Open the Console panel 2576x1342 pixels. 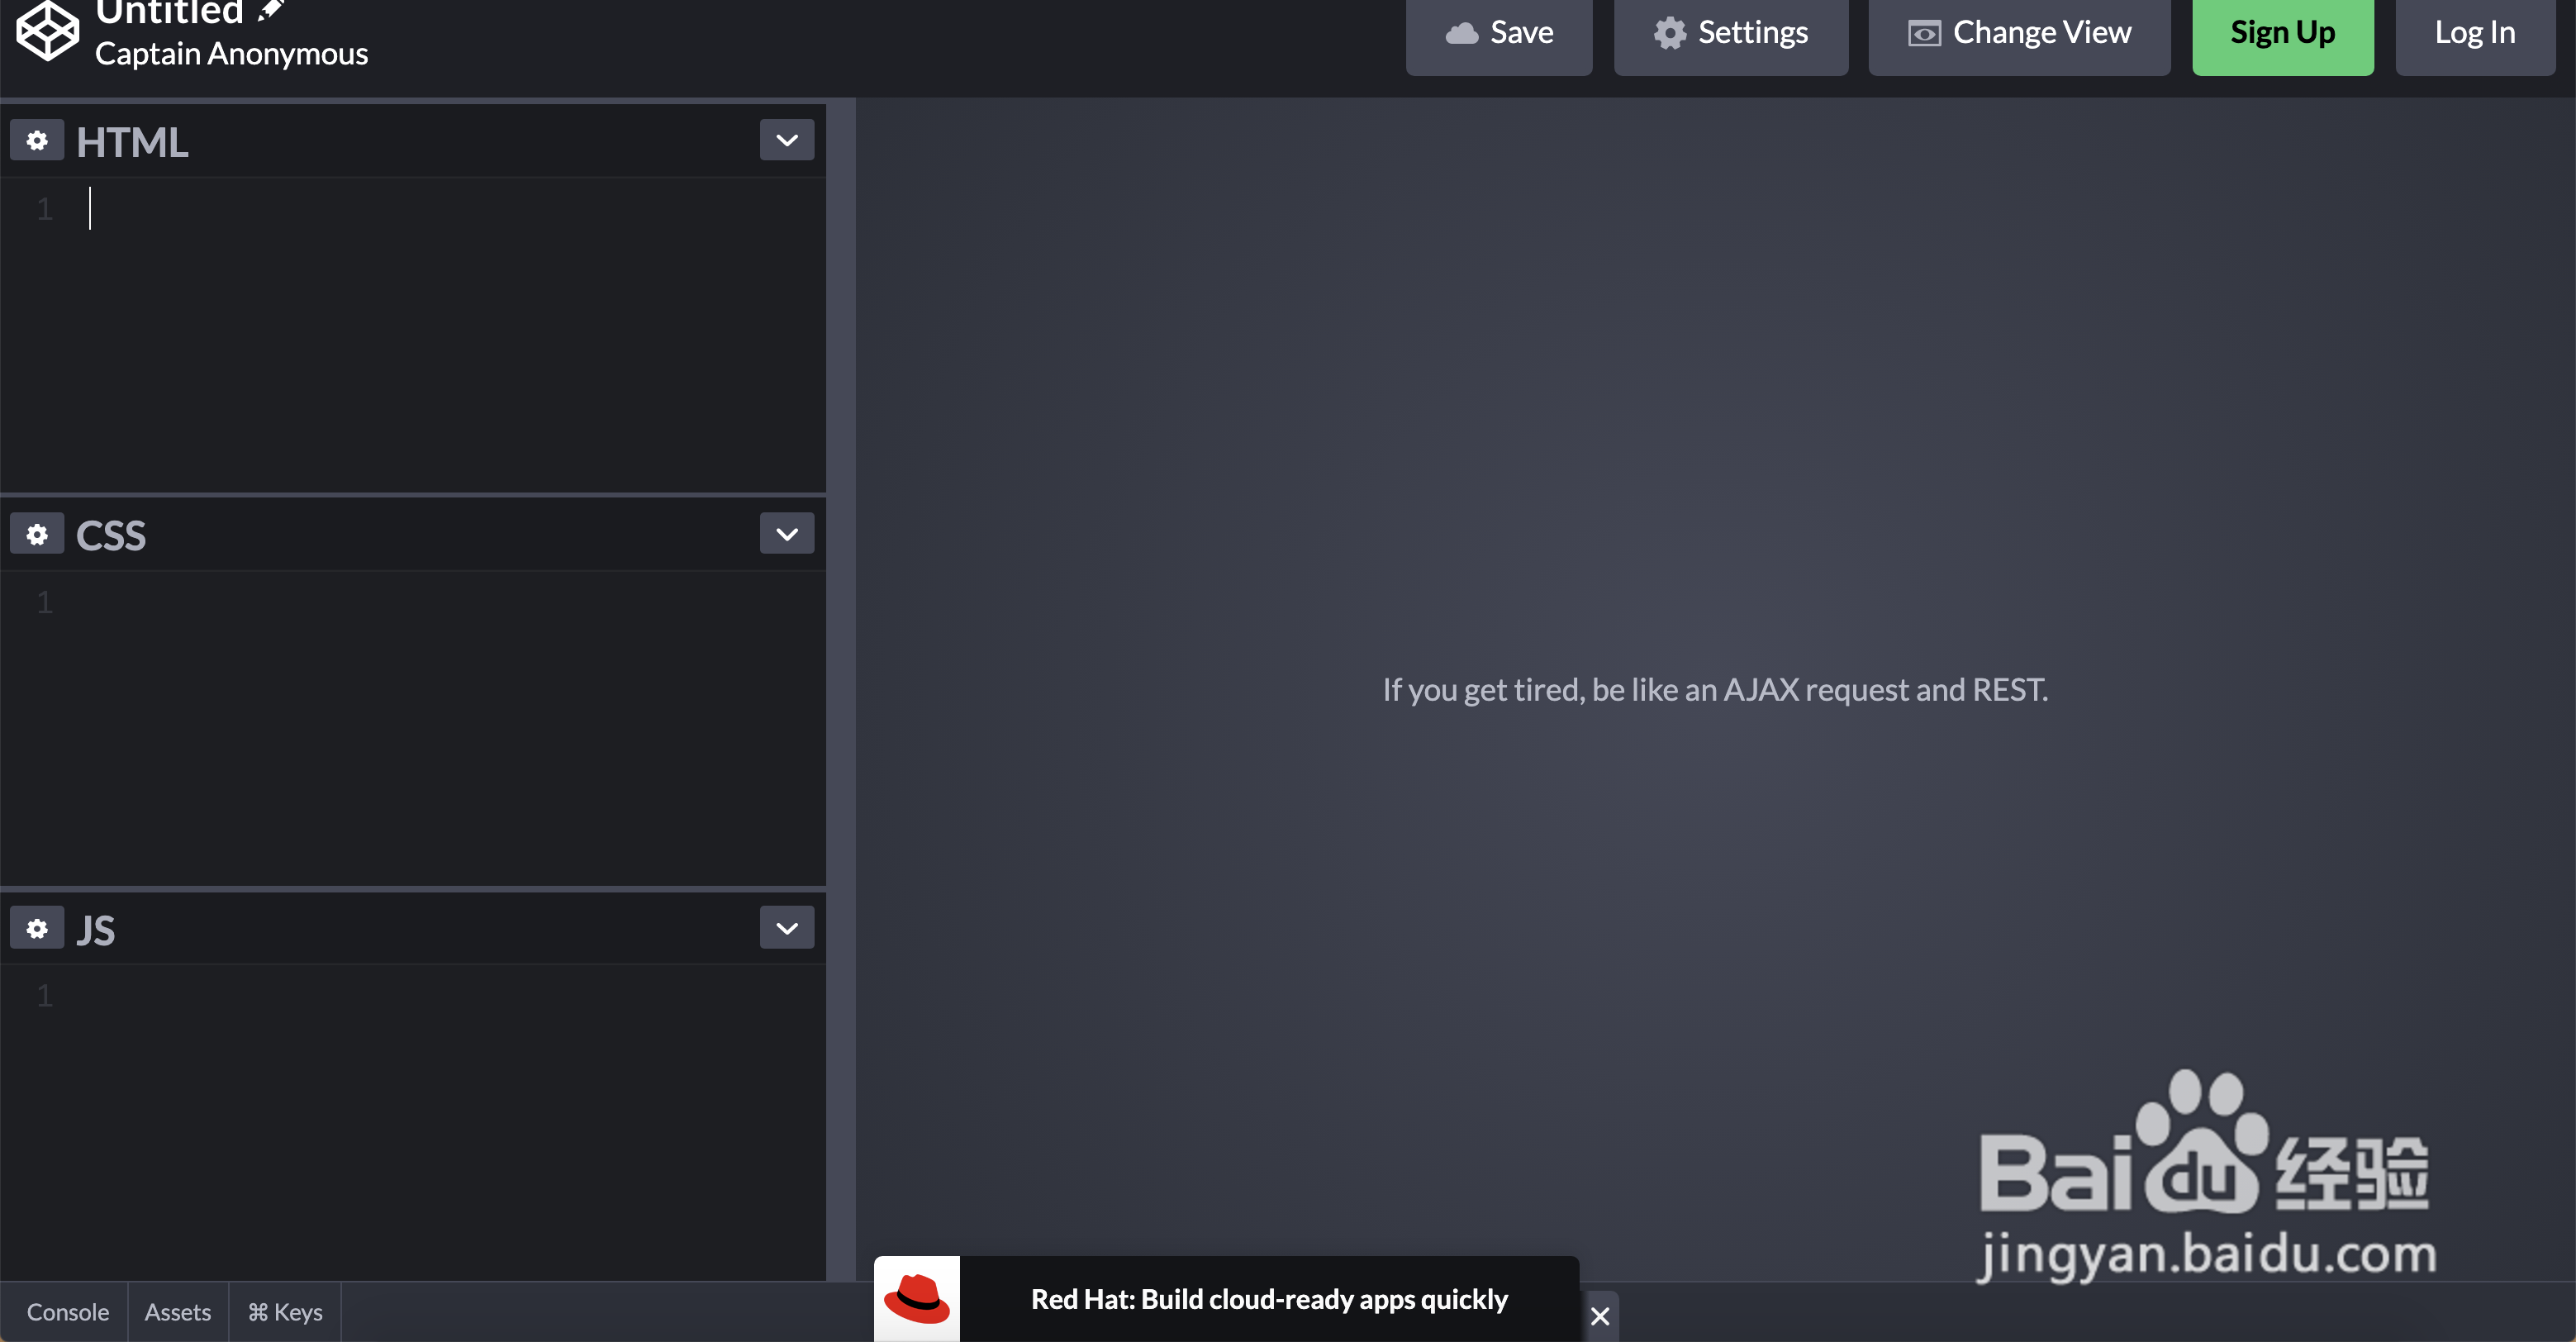point(67,1312)
